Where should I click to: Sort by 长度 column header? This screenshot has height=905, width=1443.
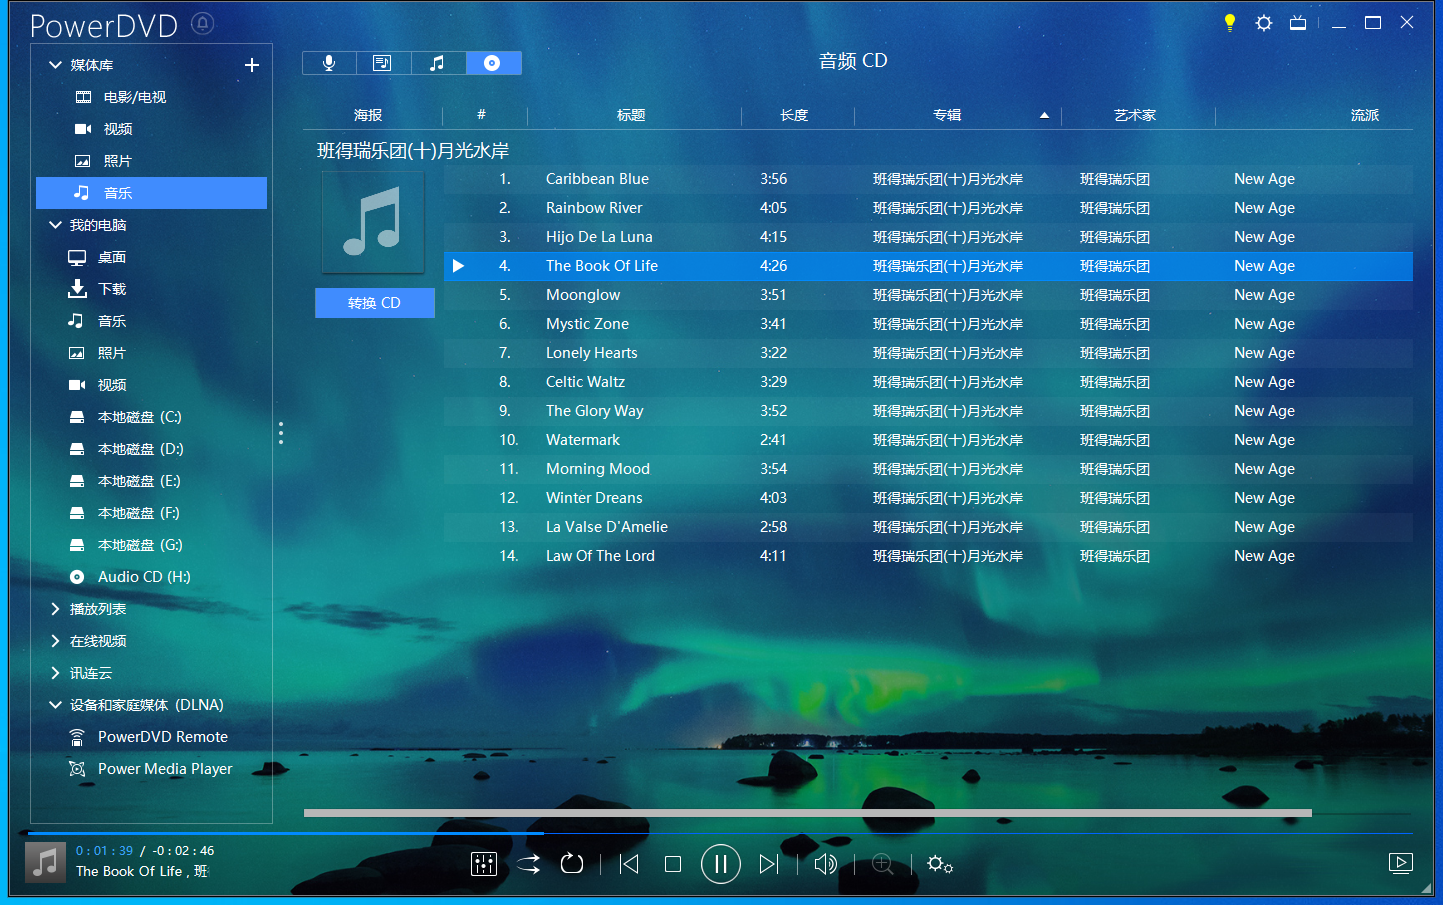coord(794,115)
